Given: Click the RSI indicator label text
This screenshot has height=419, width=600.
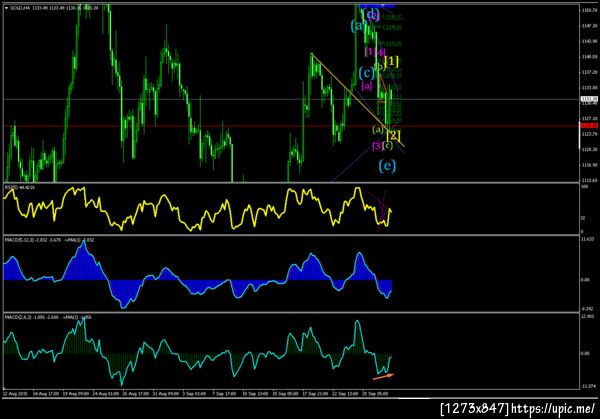Looking at the screenshot, I should pos(20,187).
